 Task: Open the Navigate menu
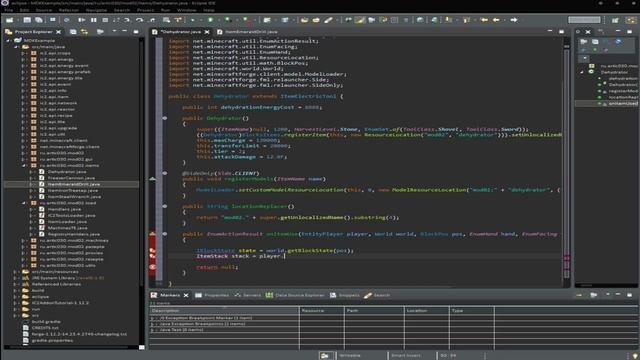(96, 10)
